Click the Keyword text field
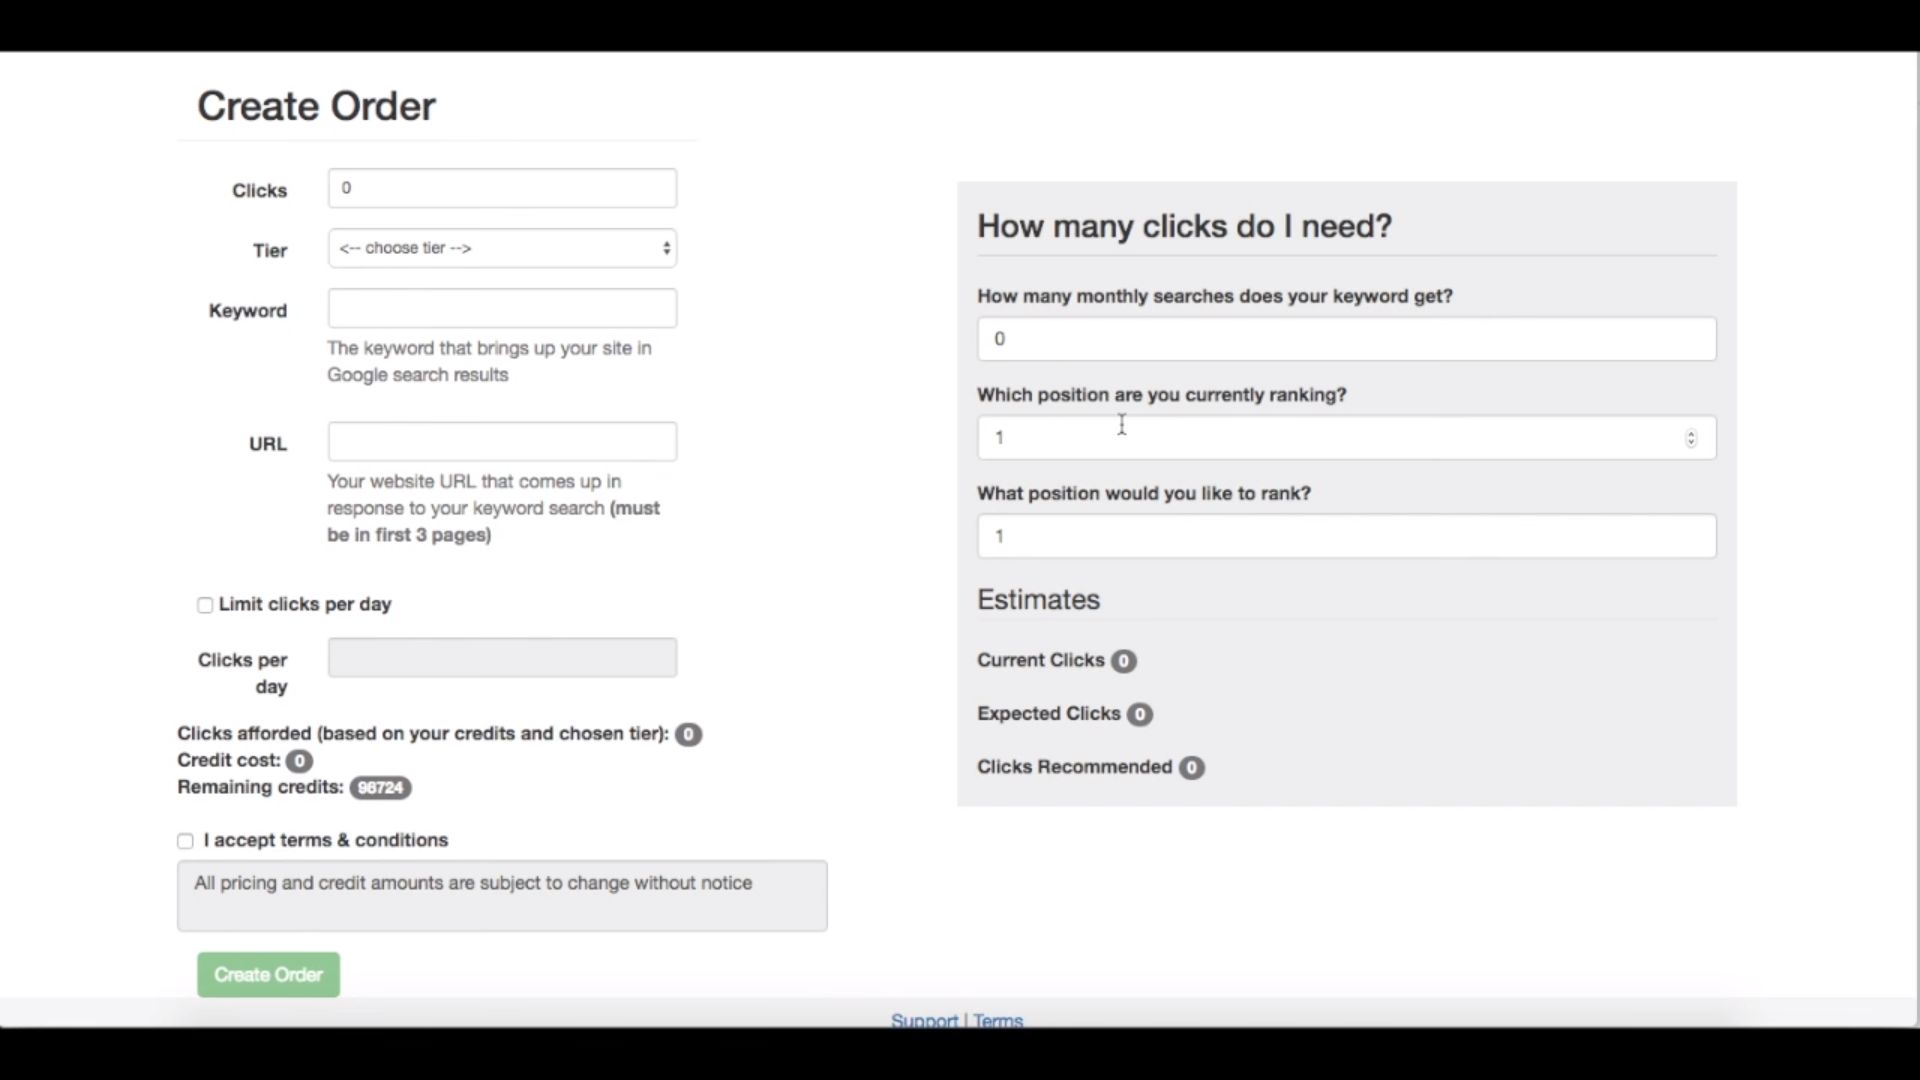The image size is (1920, 1080). (x=502, y=308)
